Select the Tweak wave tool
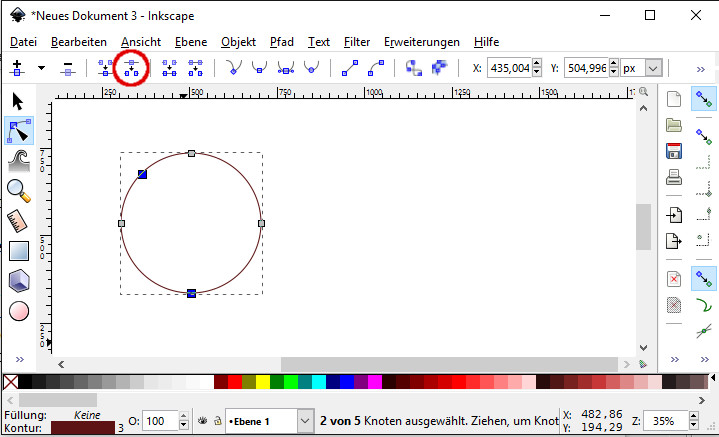The width and height of the screenshot is (719, 437). (x=18, y=160)
